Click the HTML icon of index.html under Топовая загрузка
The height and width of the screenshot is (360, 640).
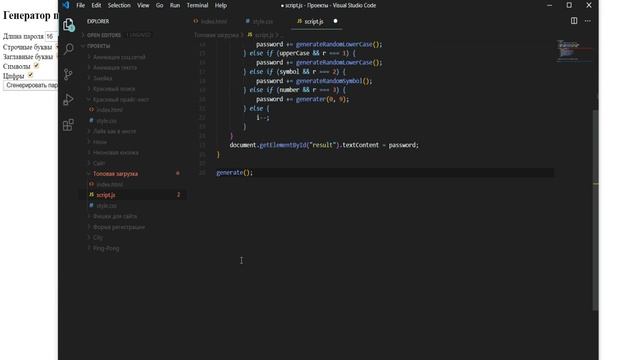(91, 184)
